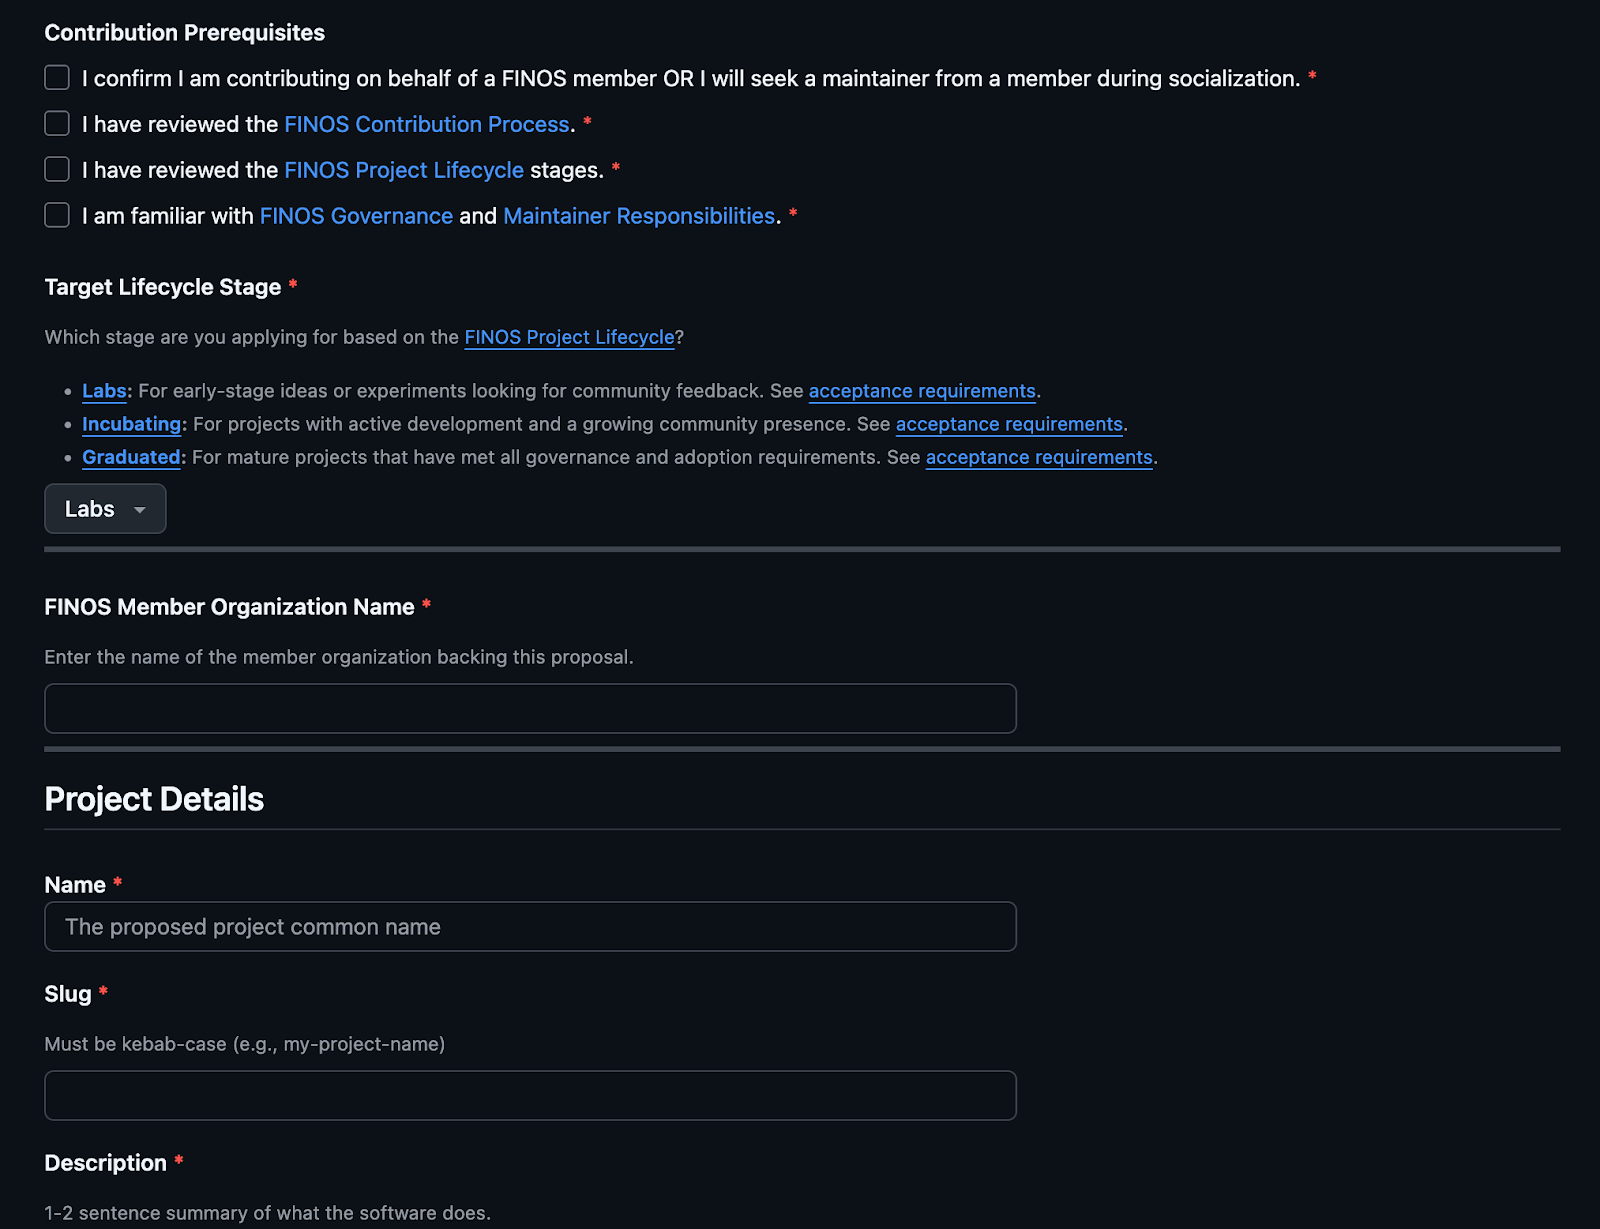
Task: Focus the FINOS Member Organization Name field
Action: [x=530, y=709]
